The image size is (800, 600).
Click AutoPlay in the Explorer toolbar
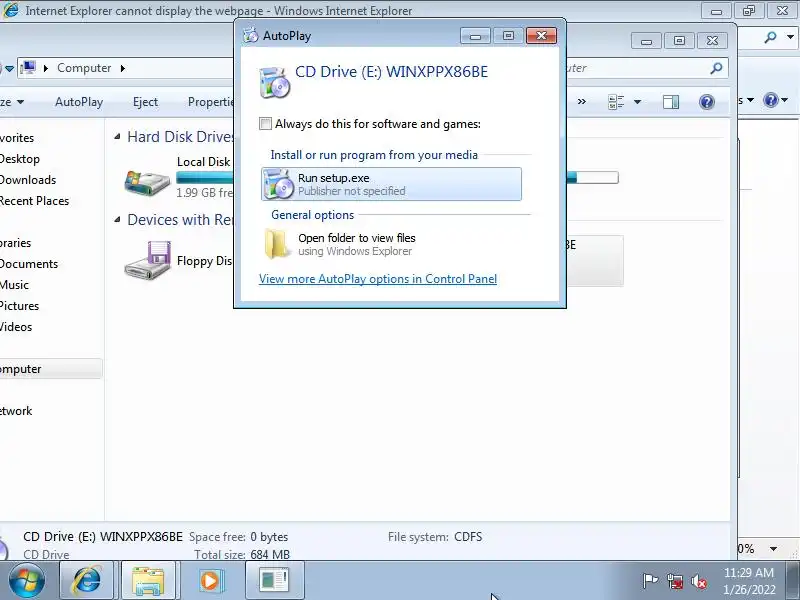79,102
